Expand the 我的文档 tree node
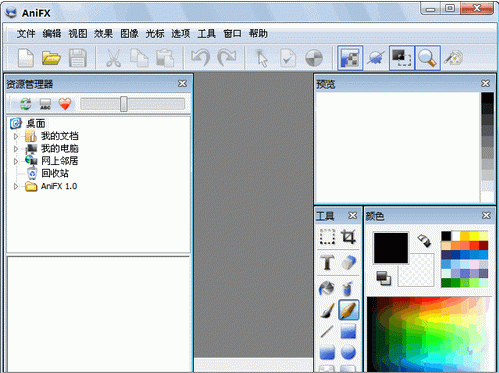499x373 pixels. coord(16,136)
